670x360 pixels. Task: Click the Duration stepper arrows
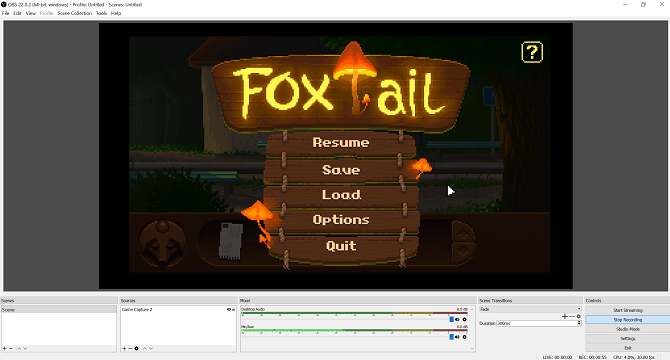[579, 323]
